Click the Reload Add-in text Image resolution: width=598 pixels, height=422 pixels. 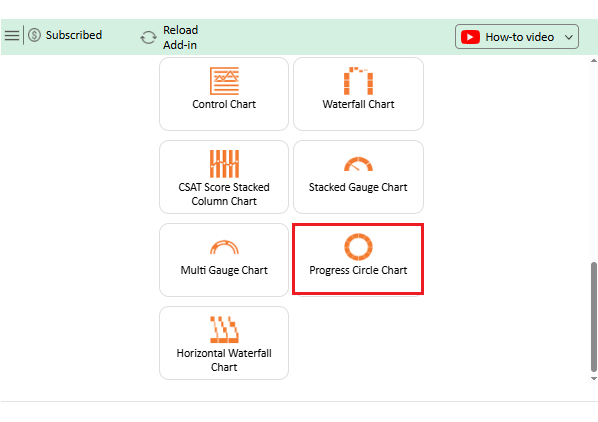[180, 37]
